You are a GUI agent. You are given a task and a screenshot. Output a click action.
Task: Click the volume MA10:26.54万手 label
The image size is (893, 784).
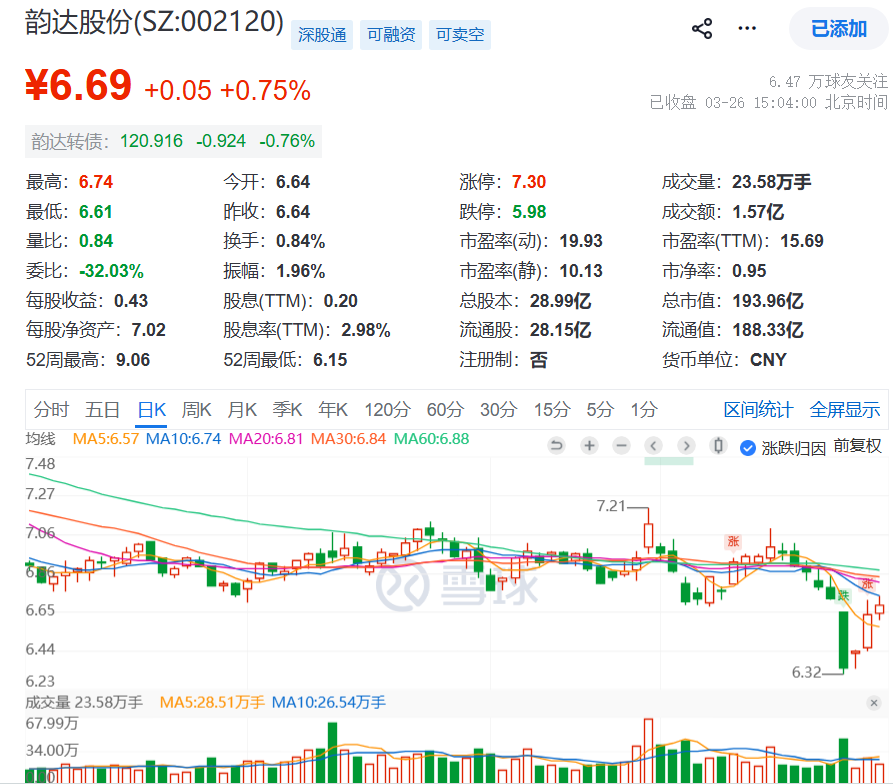click(x=329, y=703)
